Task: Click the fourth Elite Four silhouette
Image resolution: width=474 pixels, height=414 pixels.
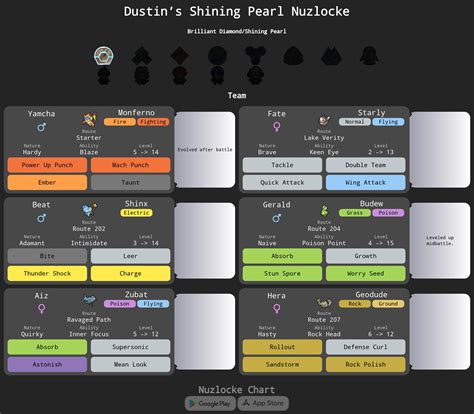Action: (x=217, y=75)
